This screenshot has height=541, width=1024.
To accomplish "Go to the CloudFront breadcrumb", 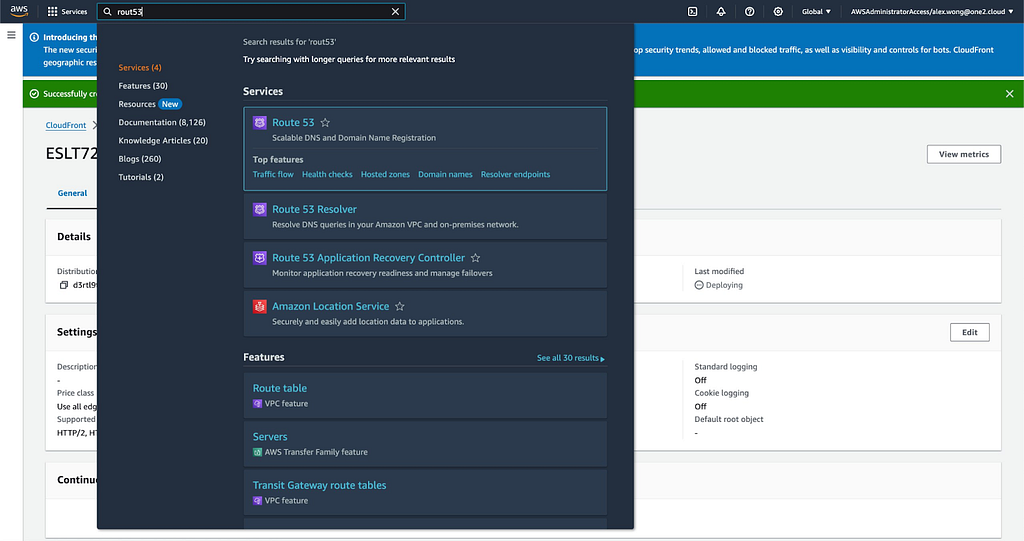I will point(66,125).
